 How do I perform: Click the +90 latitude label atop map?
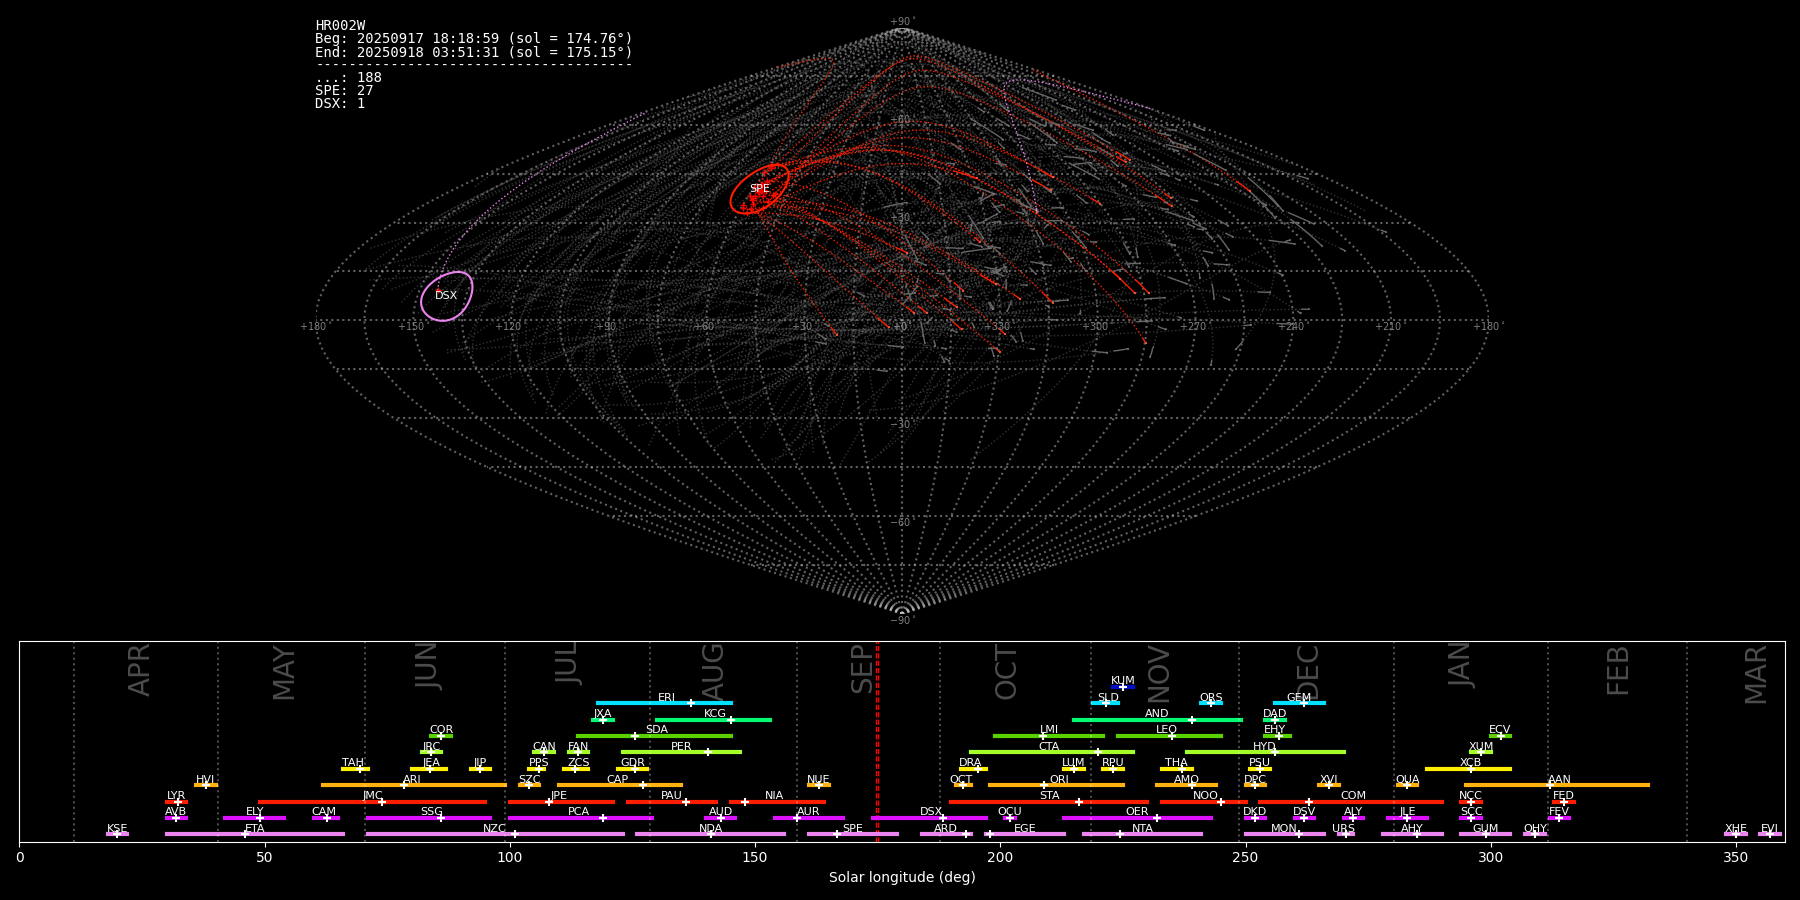901,21
